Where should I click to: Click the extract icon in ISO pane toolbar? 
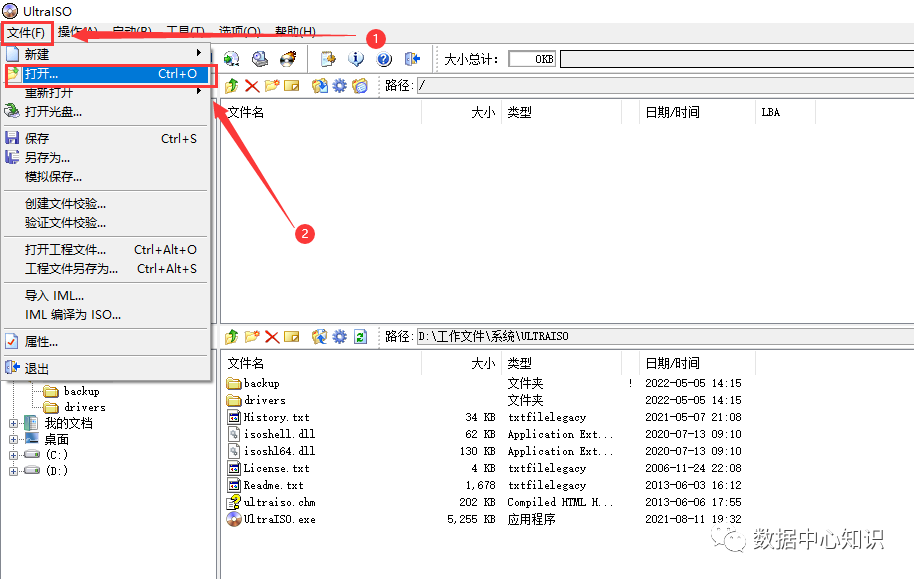(x=319, y=86)
